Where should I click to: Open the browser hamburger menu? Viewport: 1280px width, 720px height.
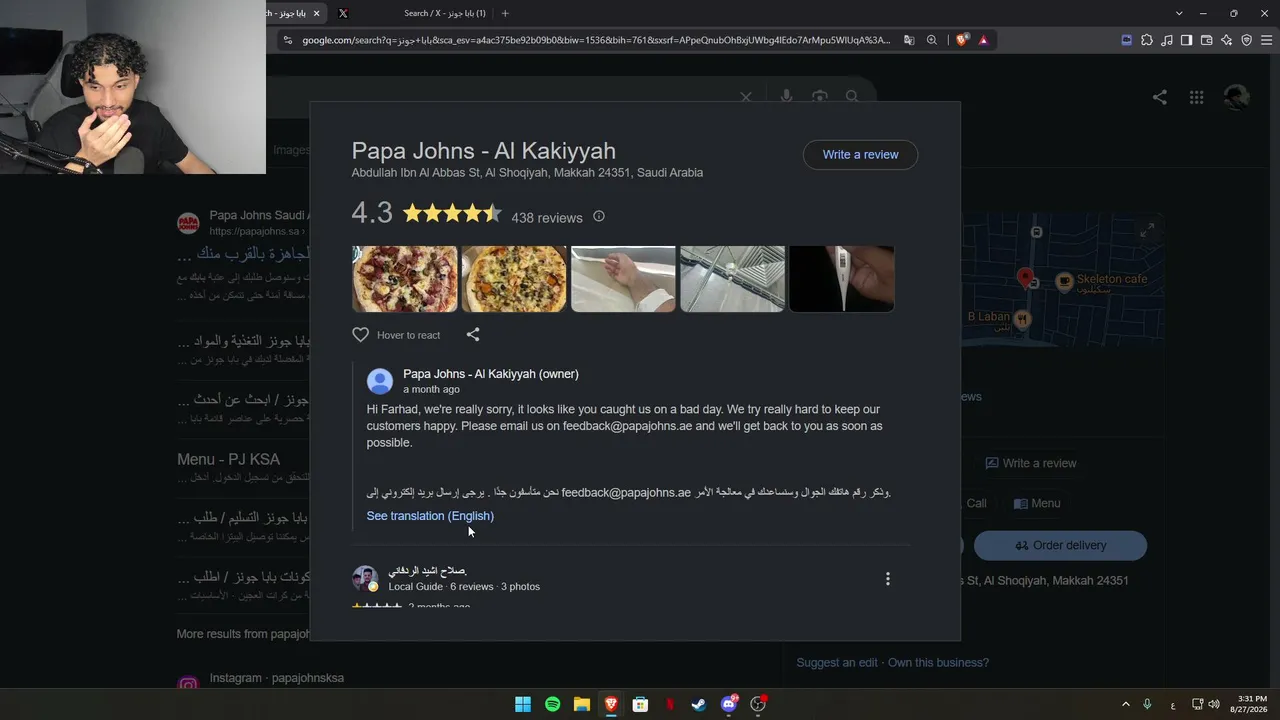click(x=1266, y=40)
